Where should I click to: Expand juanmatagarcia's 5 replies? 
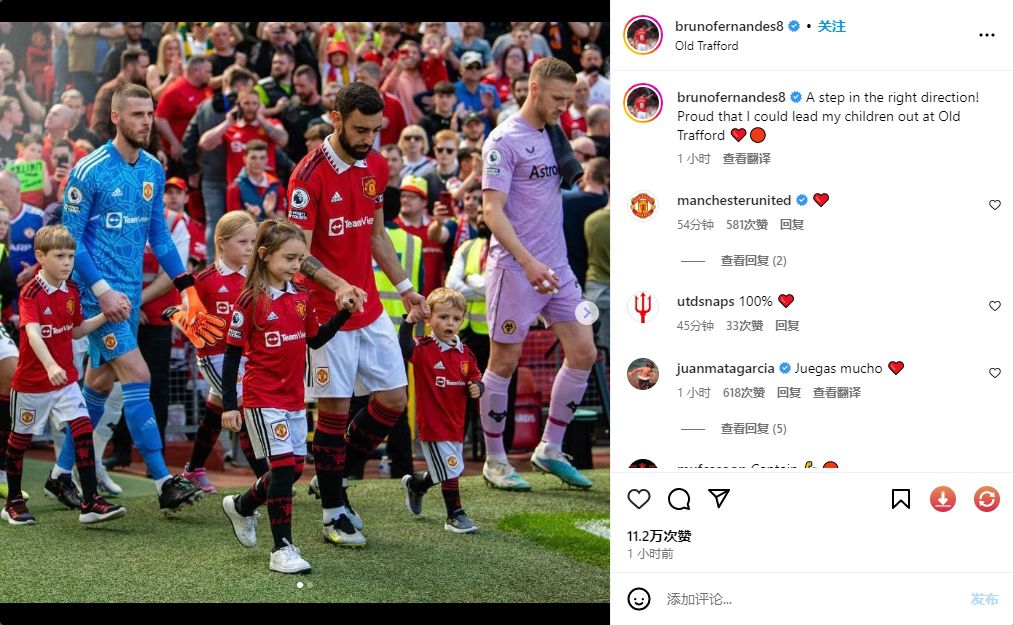click(753, 429)
